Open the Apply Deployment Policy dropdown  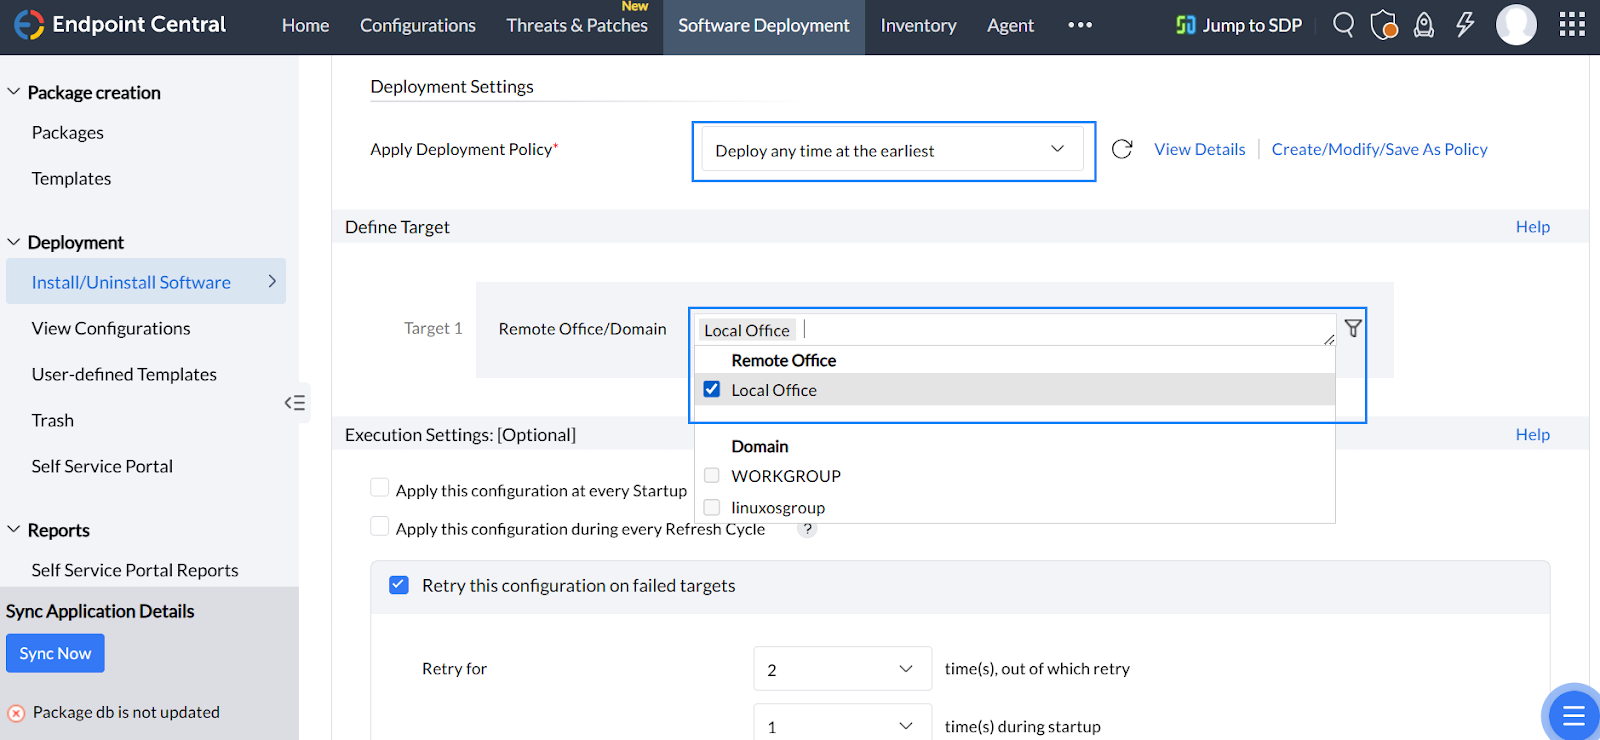tap(893, 150)
